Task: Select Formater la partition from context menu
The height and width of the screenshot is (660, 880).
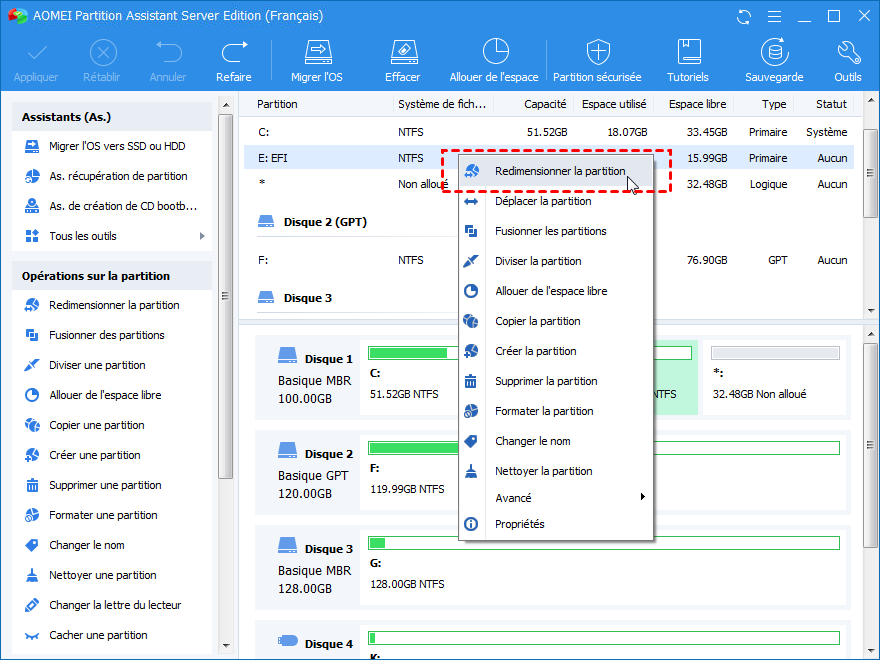Action: tap(544, 411)
